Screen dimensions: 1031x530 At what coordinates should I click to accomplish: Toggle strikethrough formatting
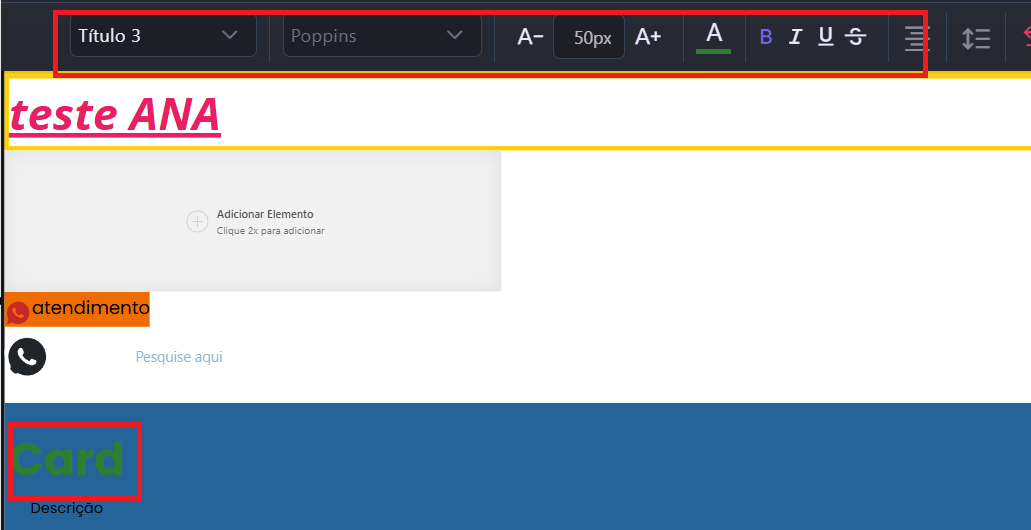(x=855, y=37)
